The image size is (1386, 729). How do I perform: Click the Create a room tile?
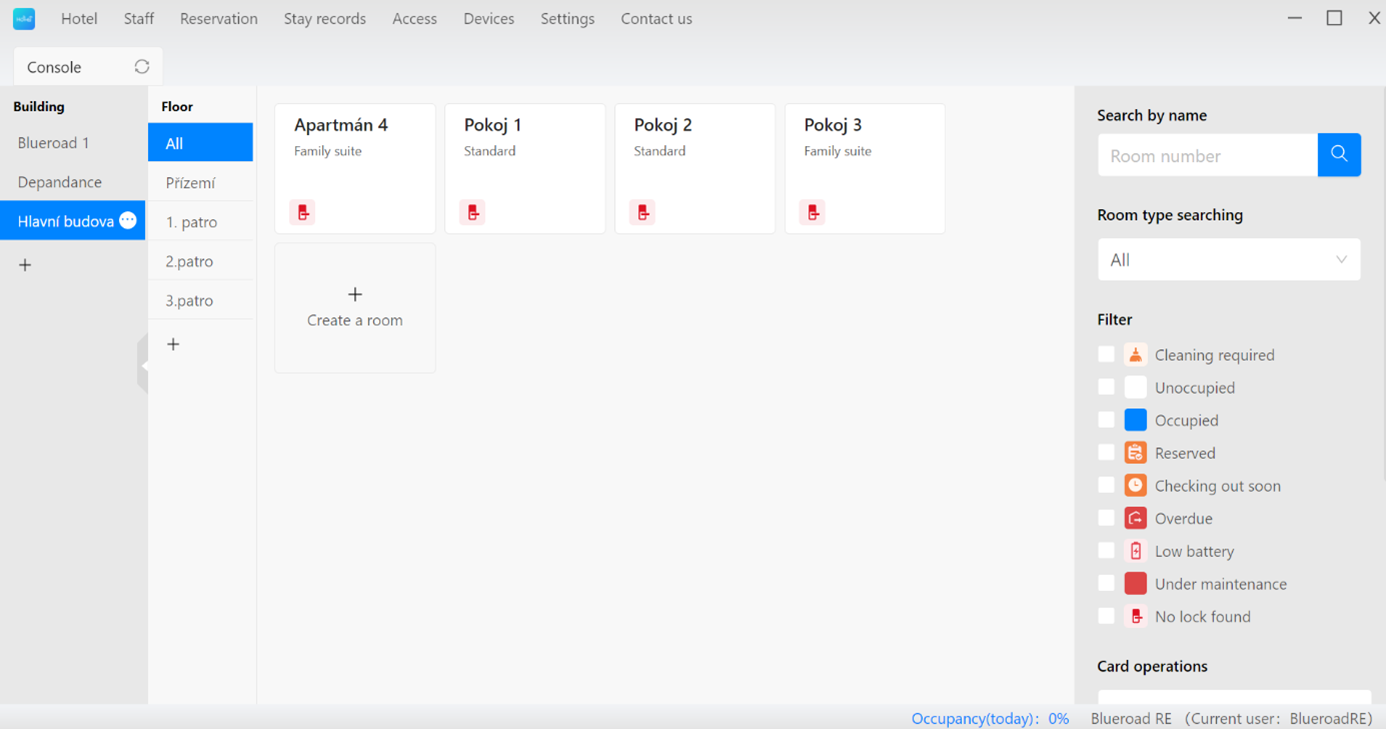tap(355, 308)
